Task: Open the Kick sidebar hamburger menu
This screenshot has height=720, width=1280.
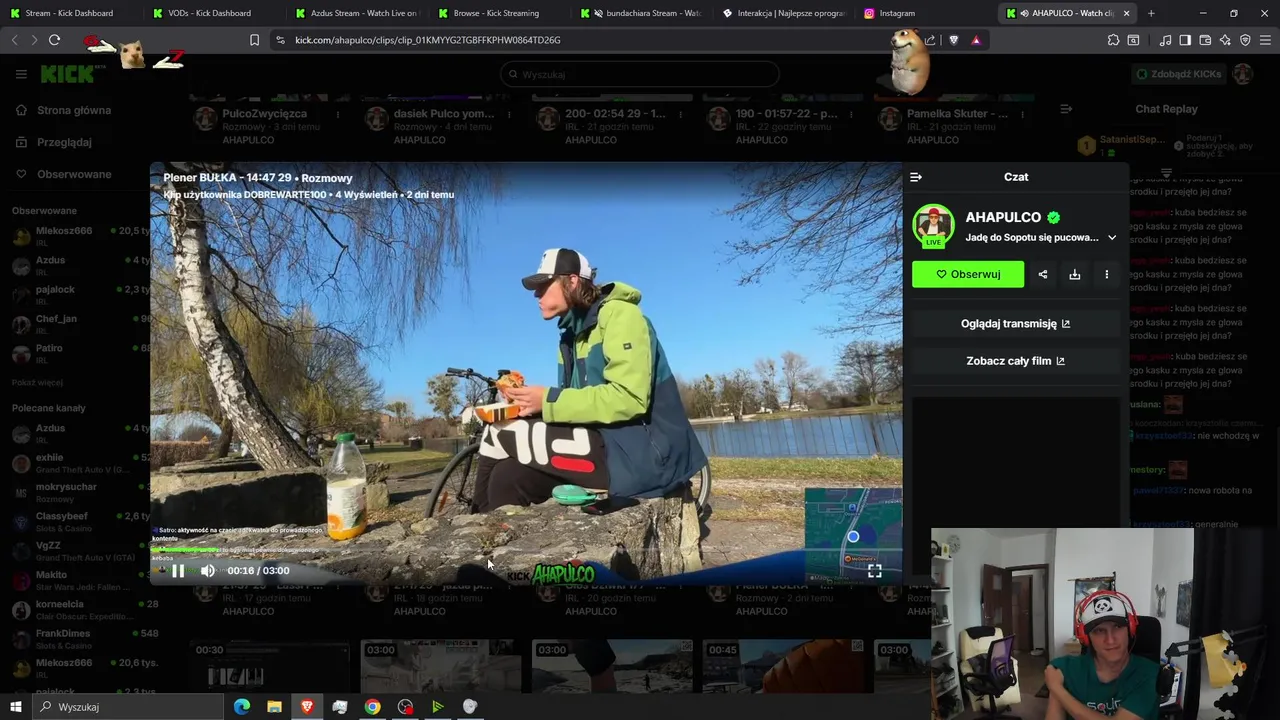Action: tap(21, 74)
